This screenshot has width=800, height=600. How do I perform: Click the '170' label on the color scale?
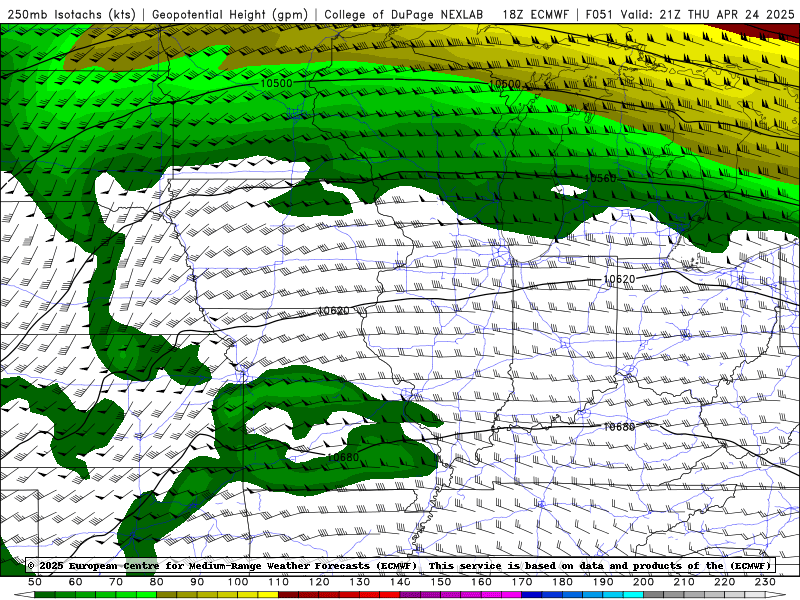point(521,582)
